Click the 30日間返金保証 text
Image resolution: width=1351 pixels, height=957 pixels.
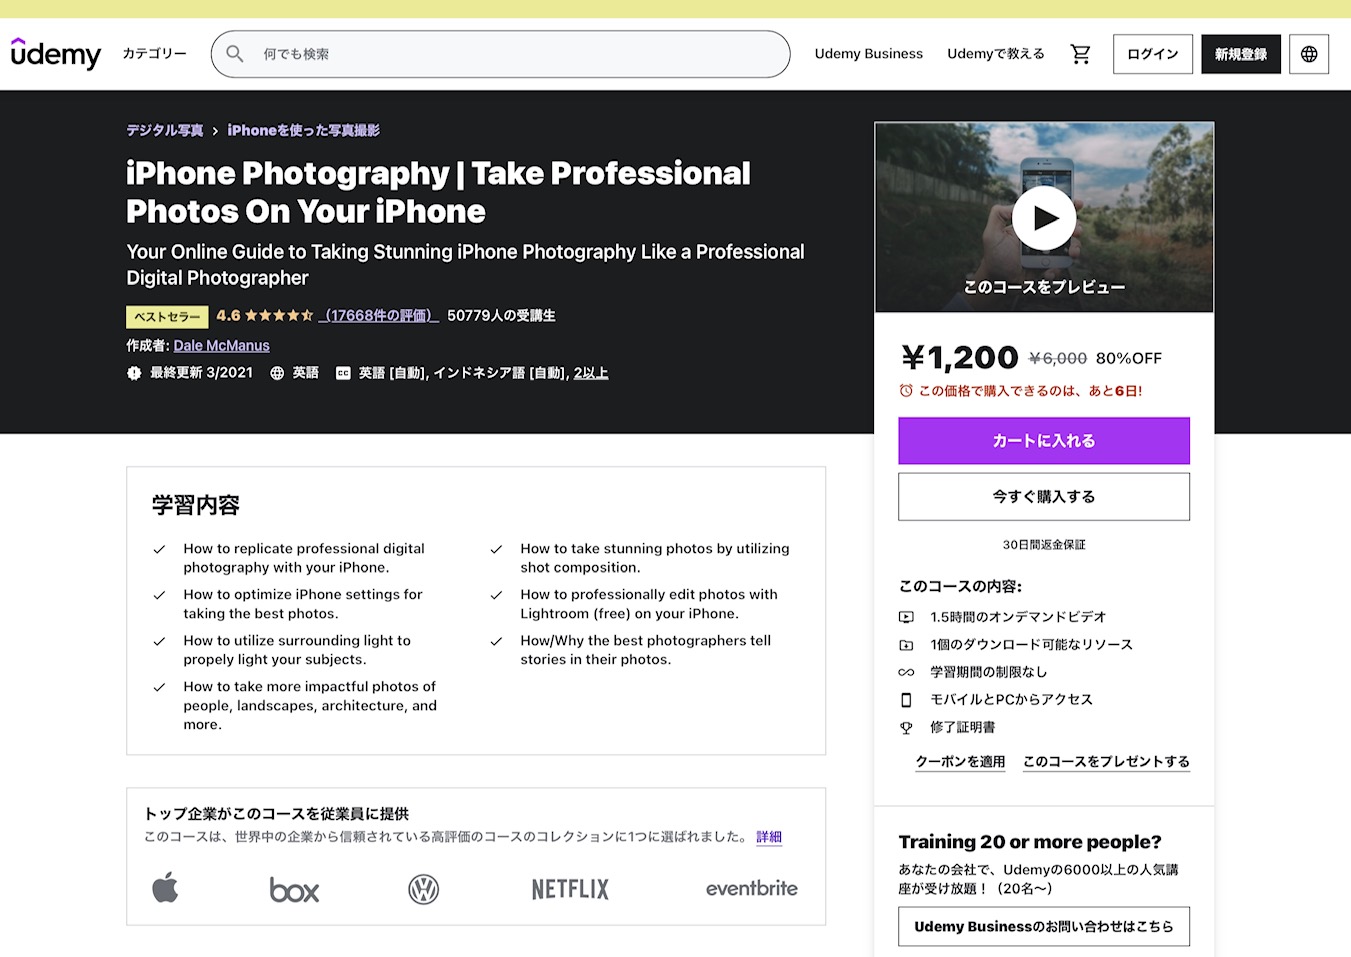click(1044, 545)
